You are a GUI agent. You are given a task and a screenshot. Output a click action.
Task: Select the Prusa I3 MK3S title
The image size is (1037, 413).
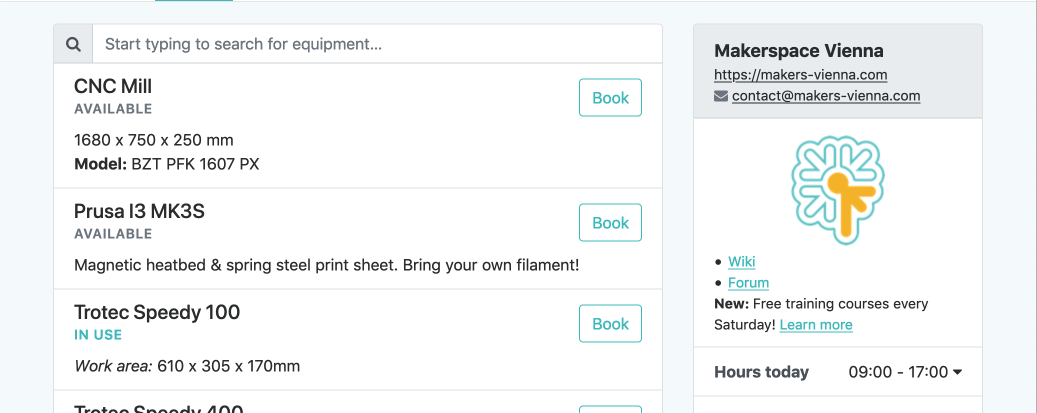pyautogui.click(x=140, y=211)
